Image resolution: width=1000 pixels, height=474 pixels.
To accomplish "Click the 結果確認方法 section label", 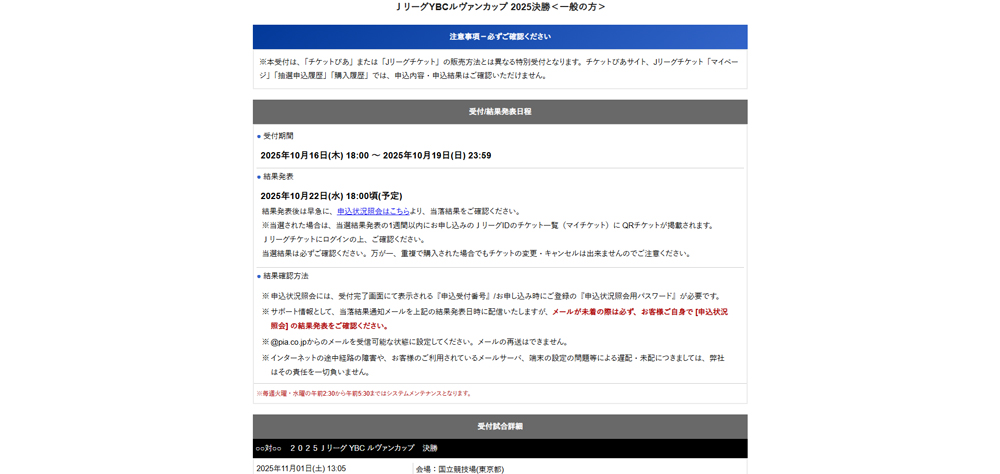I will 286,276.
